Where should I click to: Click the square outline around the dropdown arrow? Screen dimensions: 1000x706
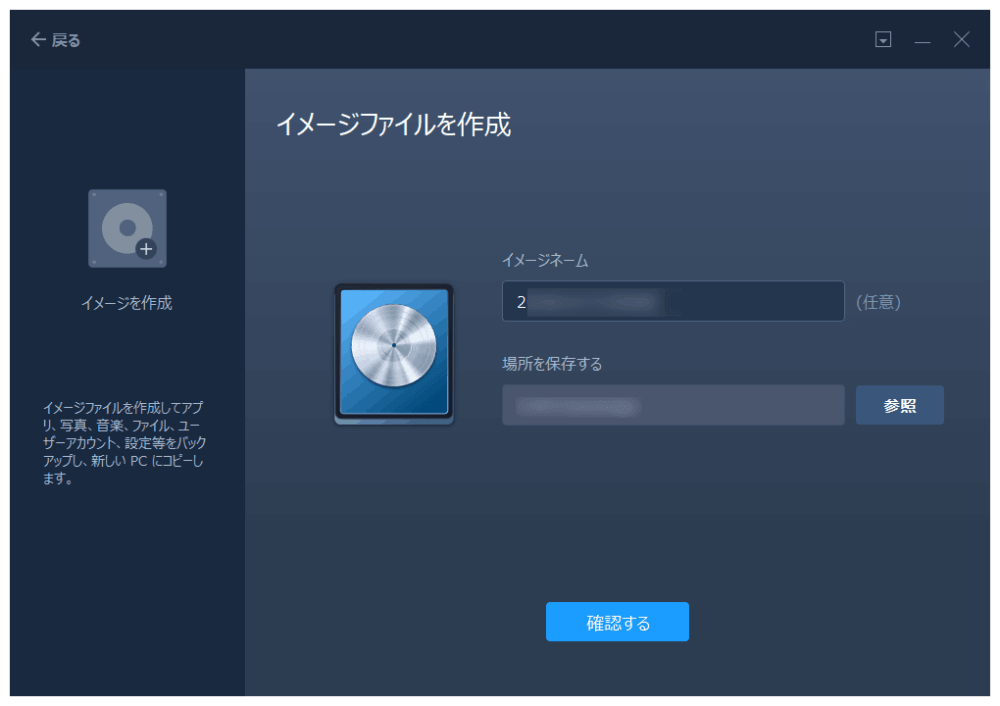pos(883,39)
